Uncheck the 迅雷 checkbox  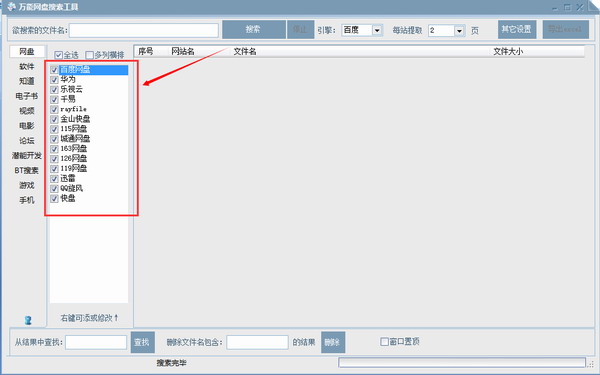coord(54,179)
